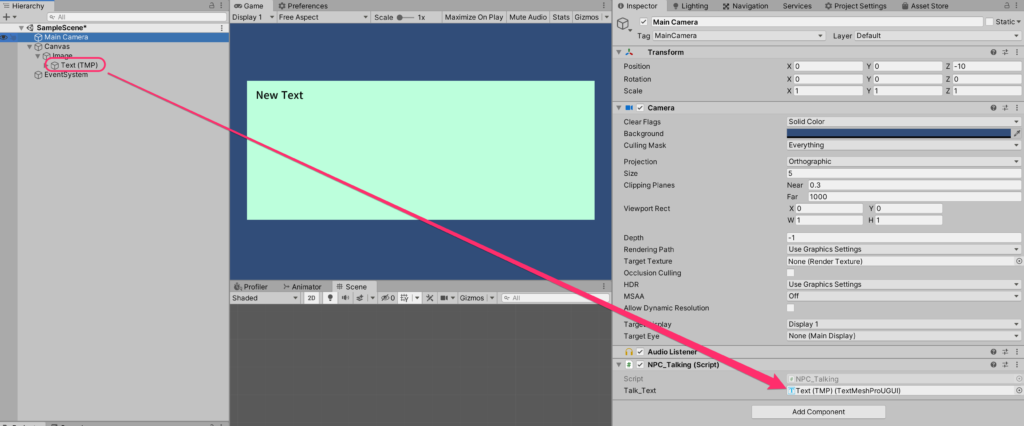
Task: Click the Add Component button
Action: point(817,411)
